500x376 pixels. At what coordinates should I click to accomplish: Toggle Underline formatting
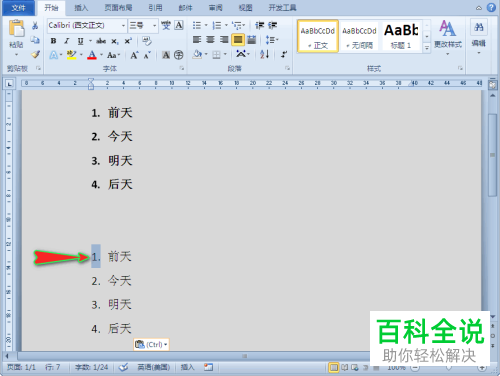point(80,41)
